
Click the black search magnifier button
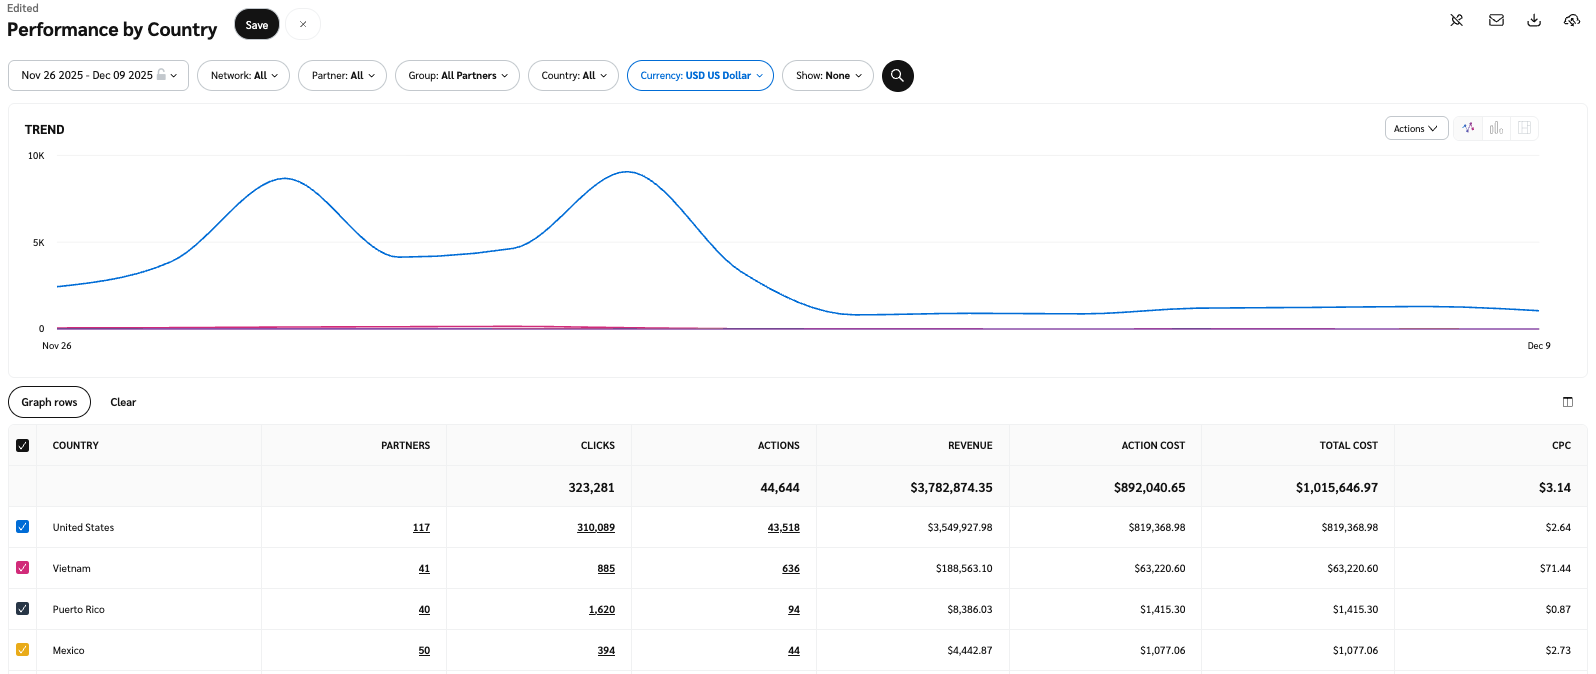(897, 76)
